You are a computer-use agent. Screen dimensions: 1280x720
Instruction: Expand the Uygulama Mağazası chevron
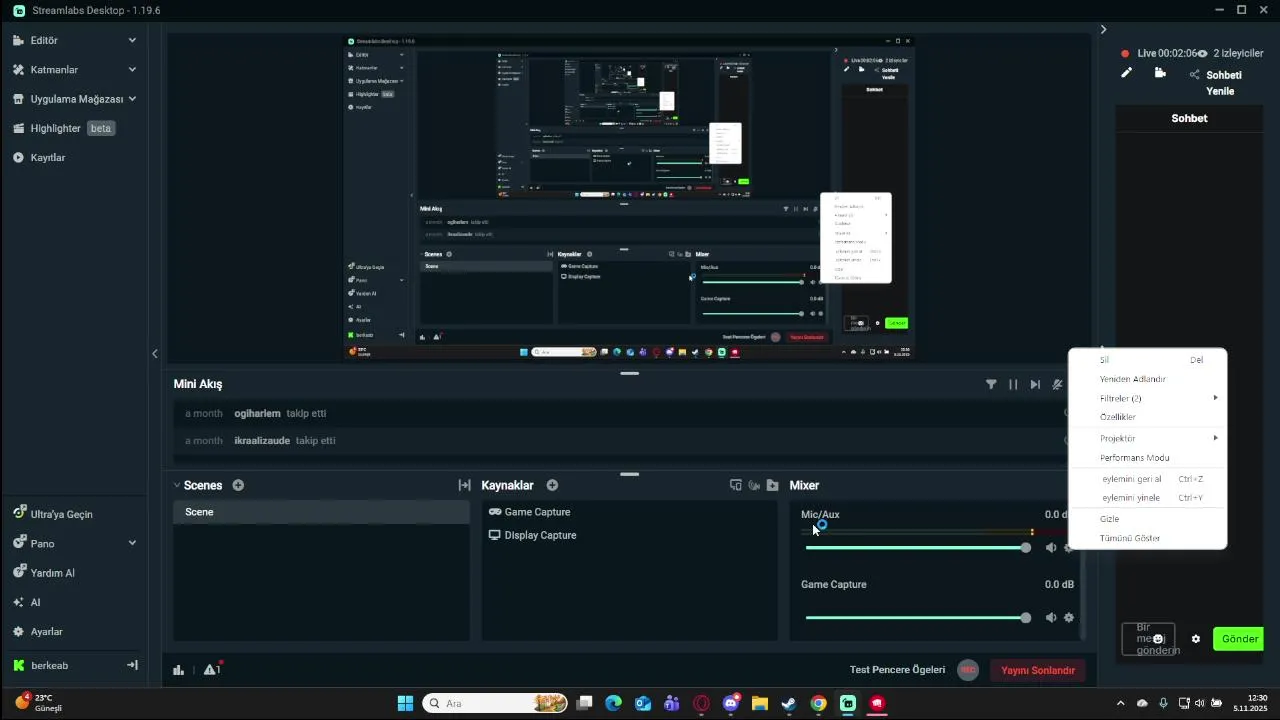coord(132,99)
